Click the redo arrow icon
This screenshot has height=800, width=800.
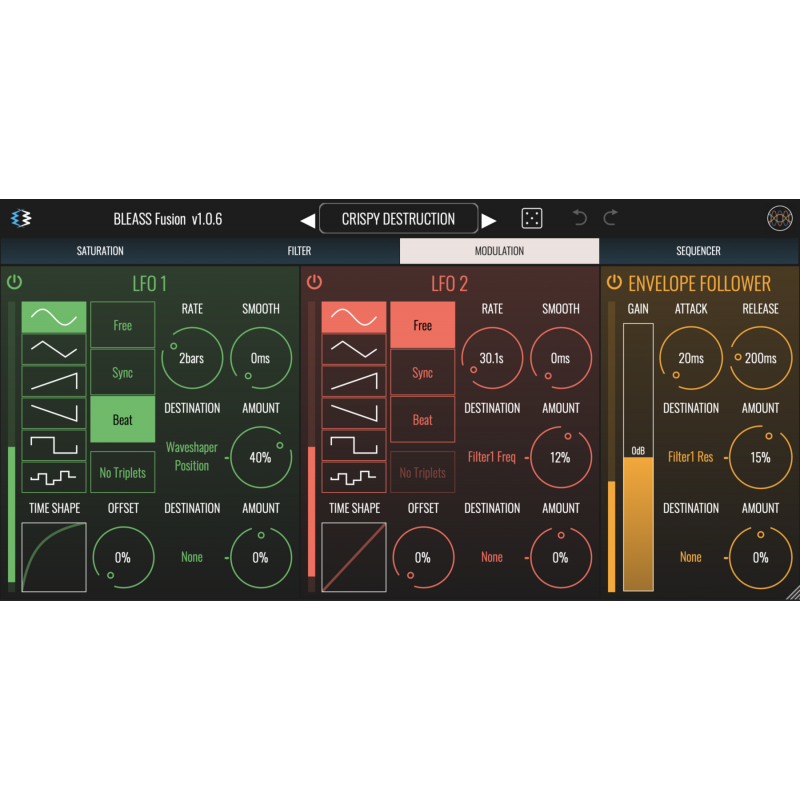pos(611,218)
